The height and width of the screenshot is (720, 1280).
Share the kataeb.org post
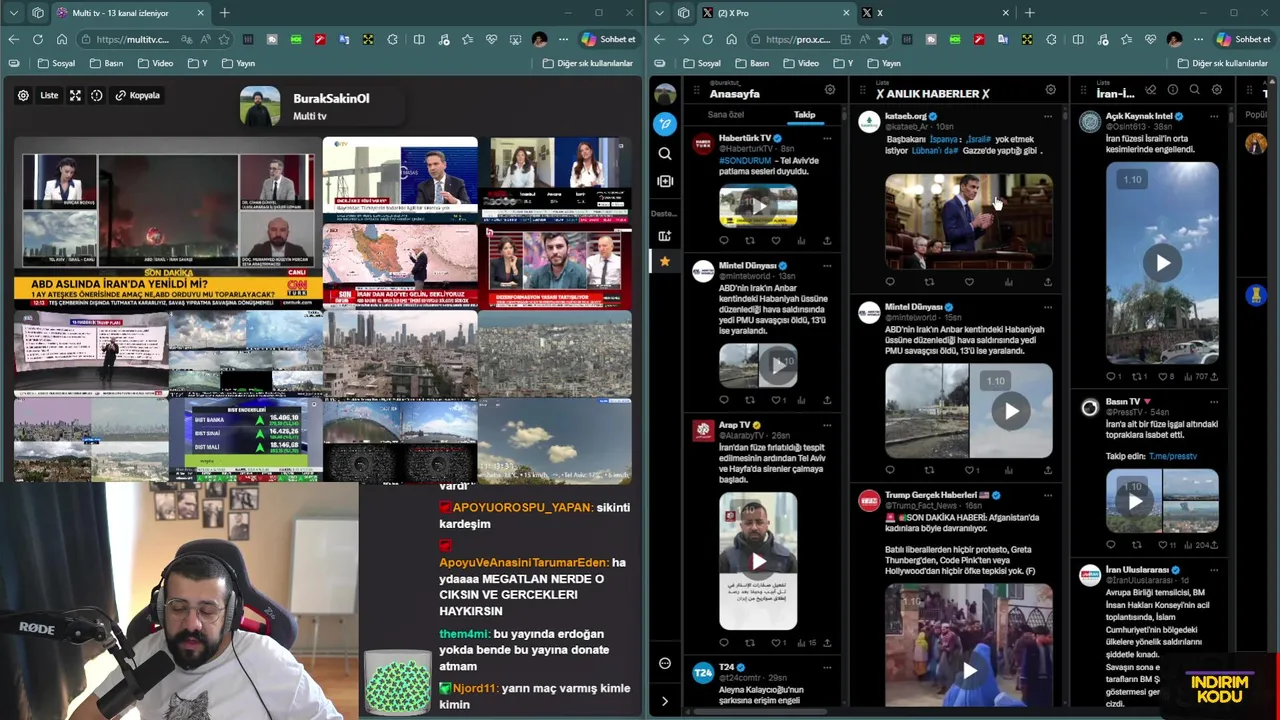pyautogui.click(x=1047, y=282)
